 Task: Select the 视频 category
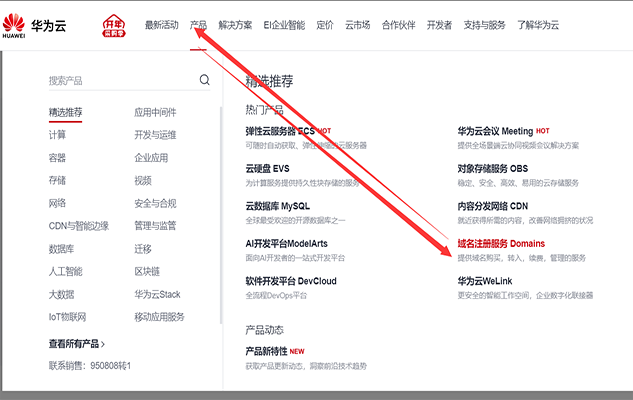point(143,180)
